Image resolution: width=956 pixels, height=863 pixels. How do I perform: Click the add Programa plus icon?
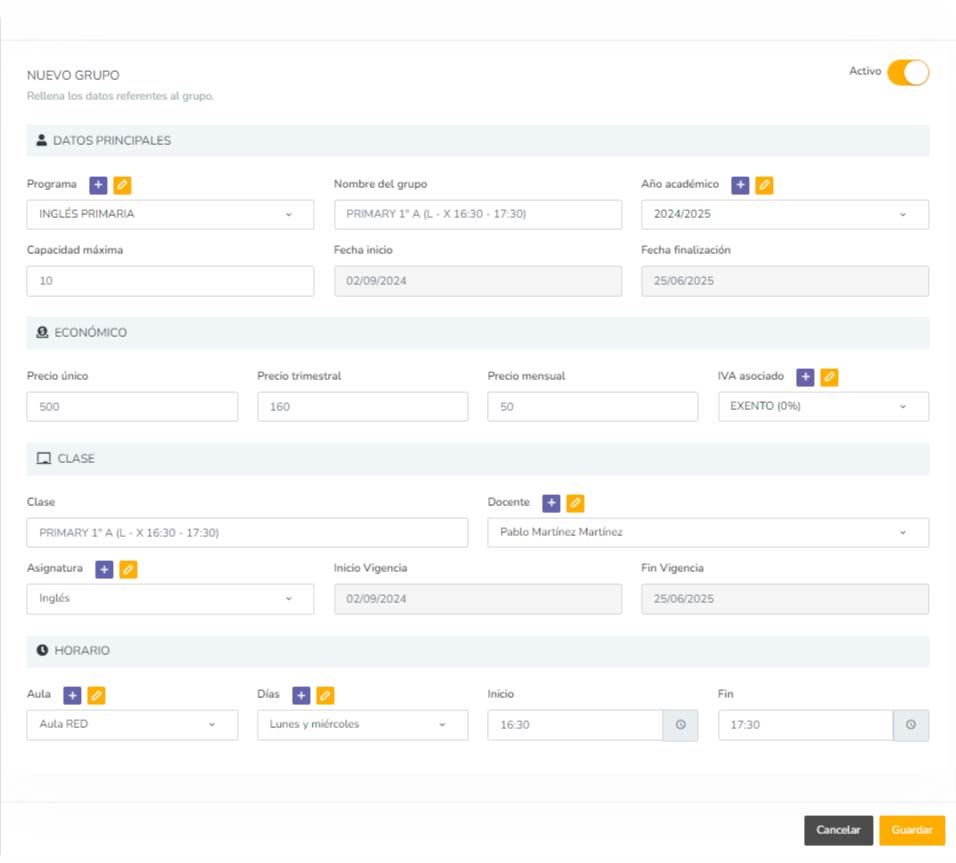98,185
